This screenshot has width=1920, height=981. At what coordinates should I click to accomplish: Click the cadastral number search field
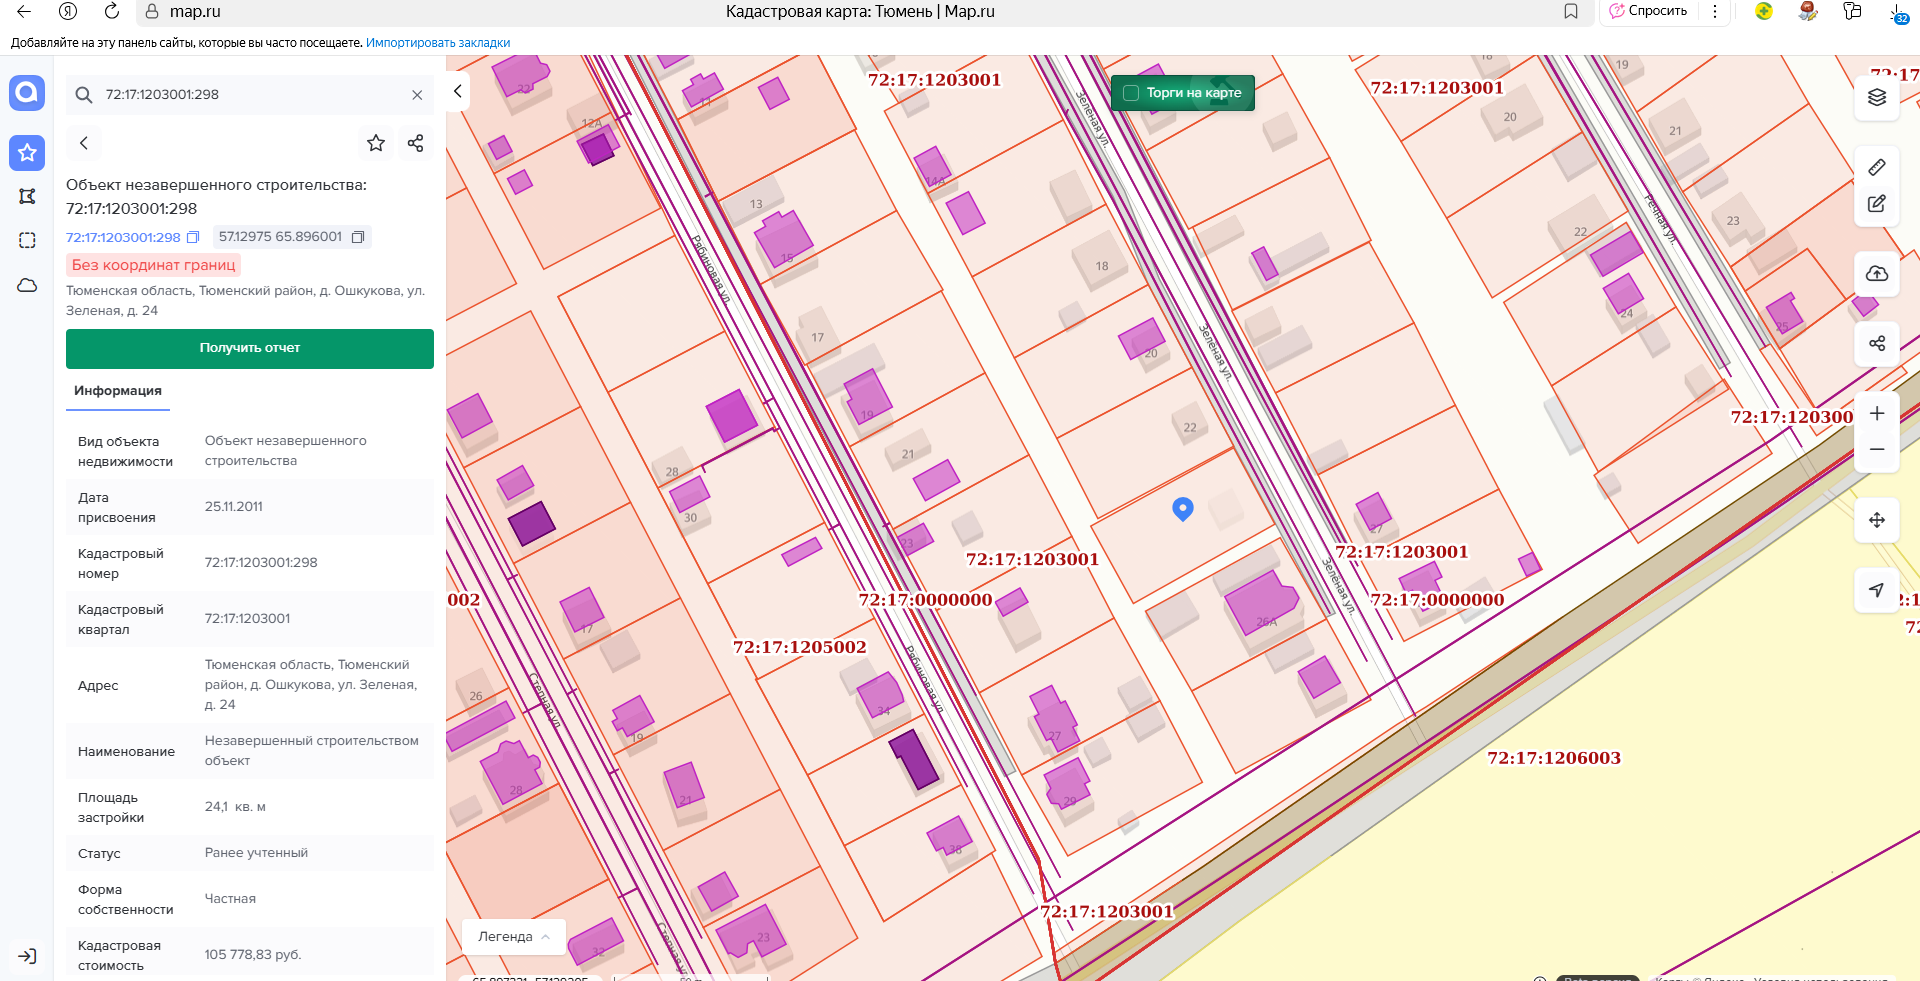250,95
